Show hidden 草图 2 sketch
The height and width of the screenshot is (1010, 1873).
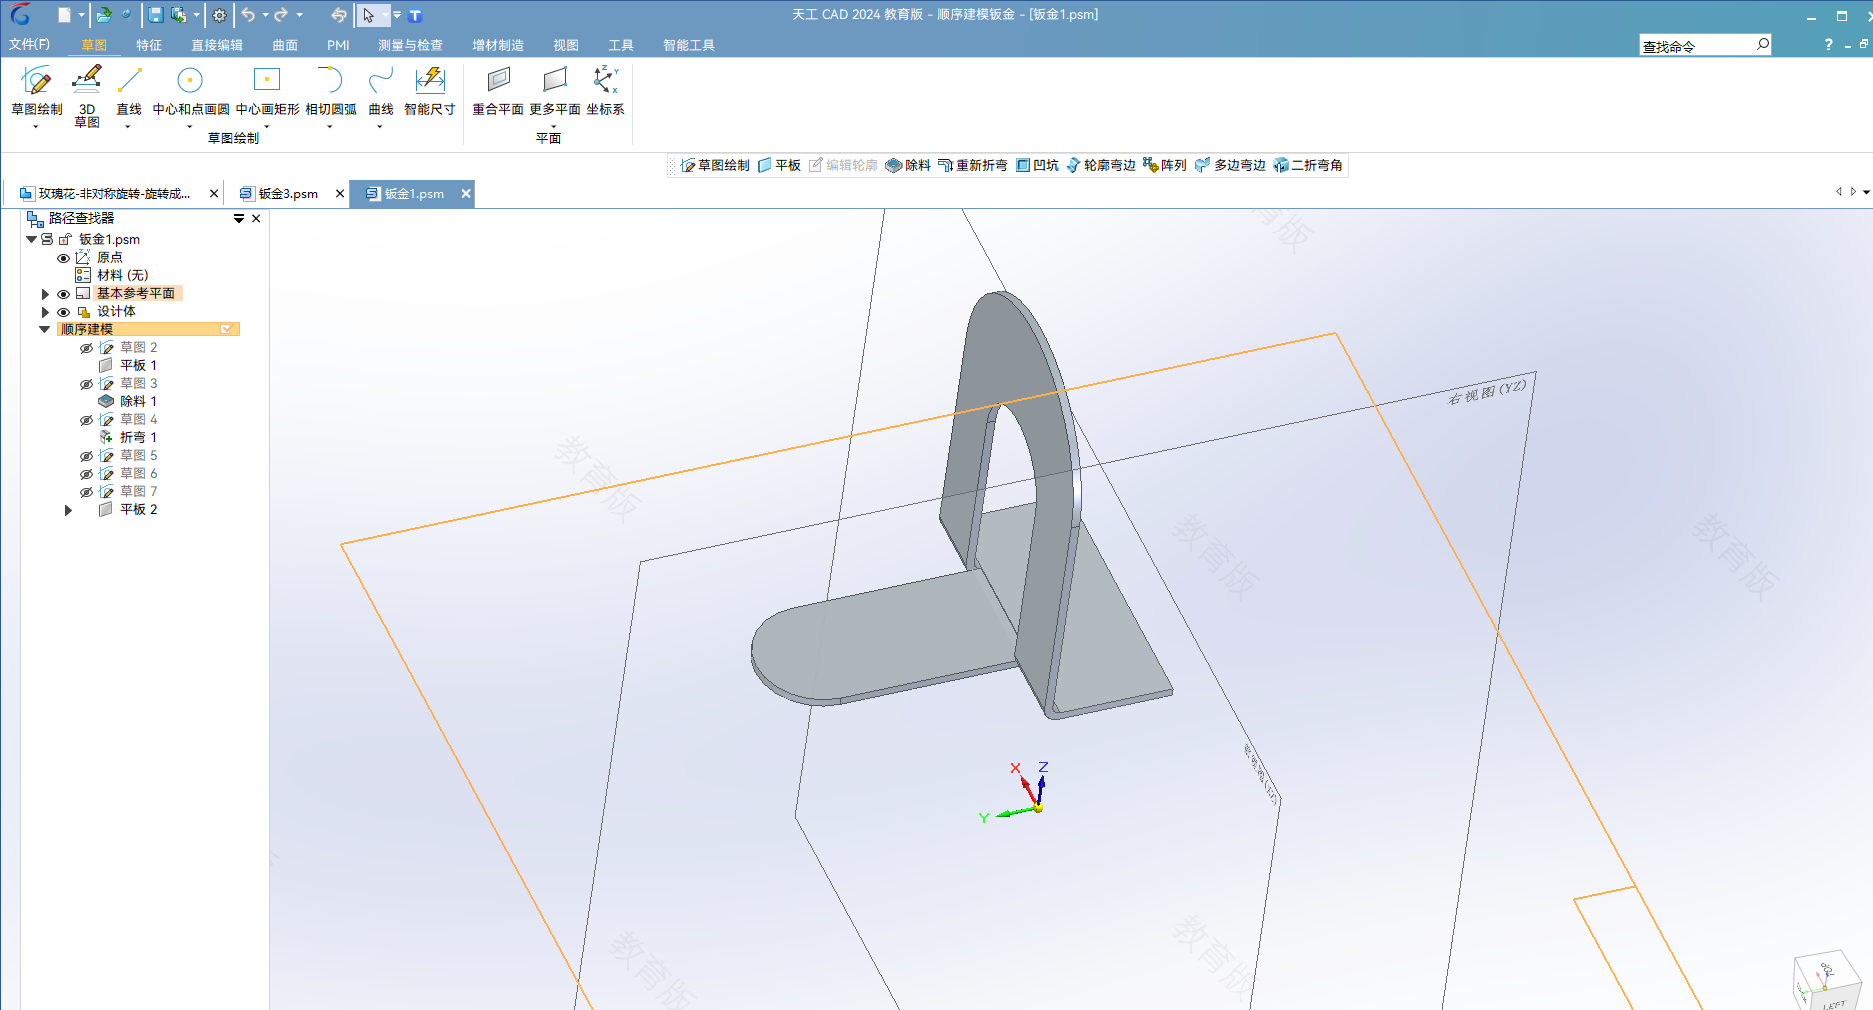pos(86,348)
